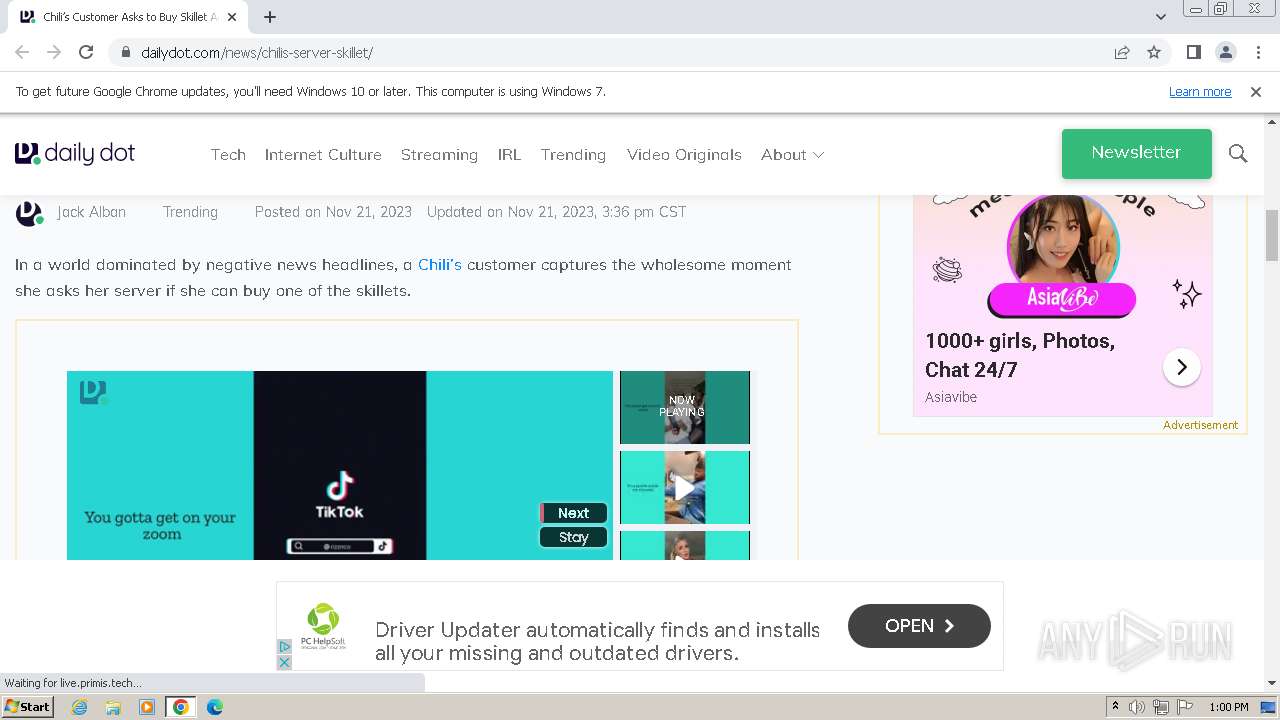The height and width of the screenshot is (720, 1280).
Task: Click the taskbar clock showing 1:00 PM
Action: pos(1228,707)
